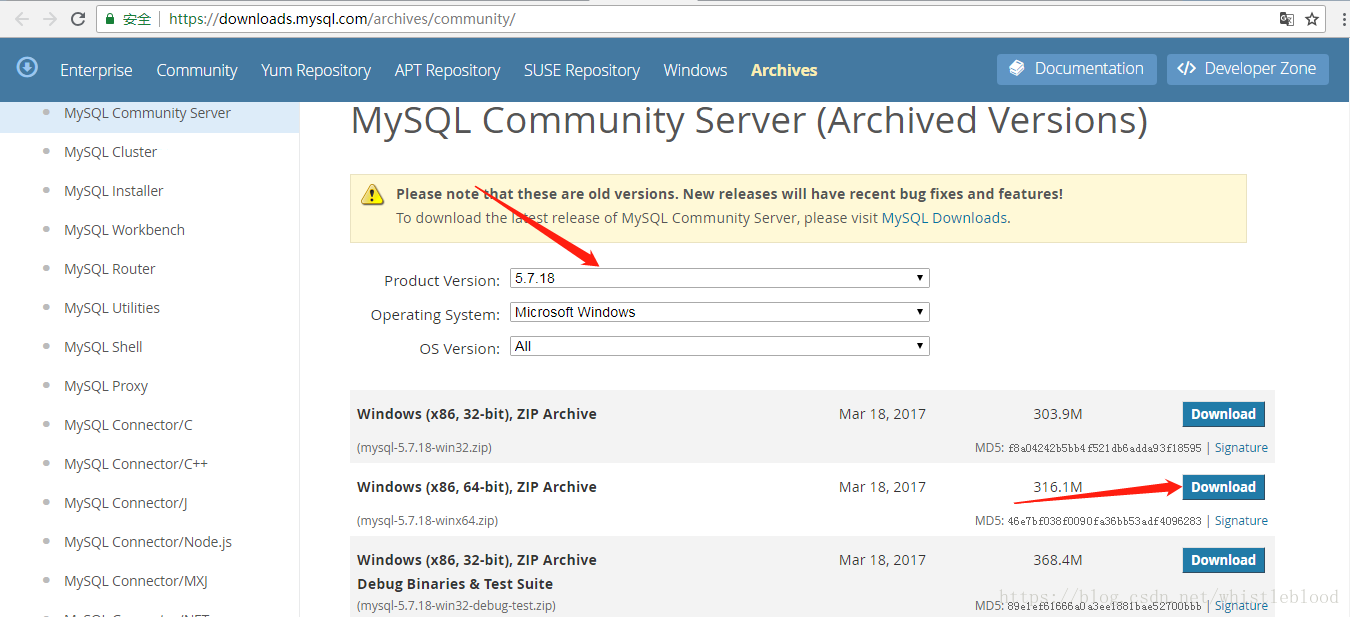Click the page heading MySQL Community Server (Archived Versions)
The image size is (1350, 617).
[749, 121]
